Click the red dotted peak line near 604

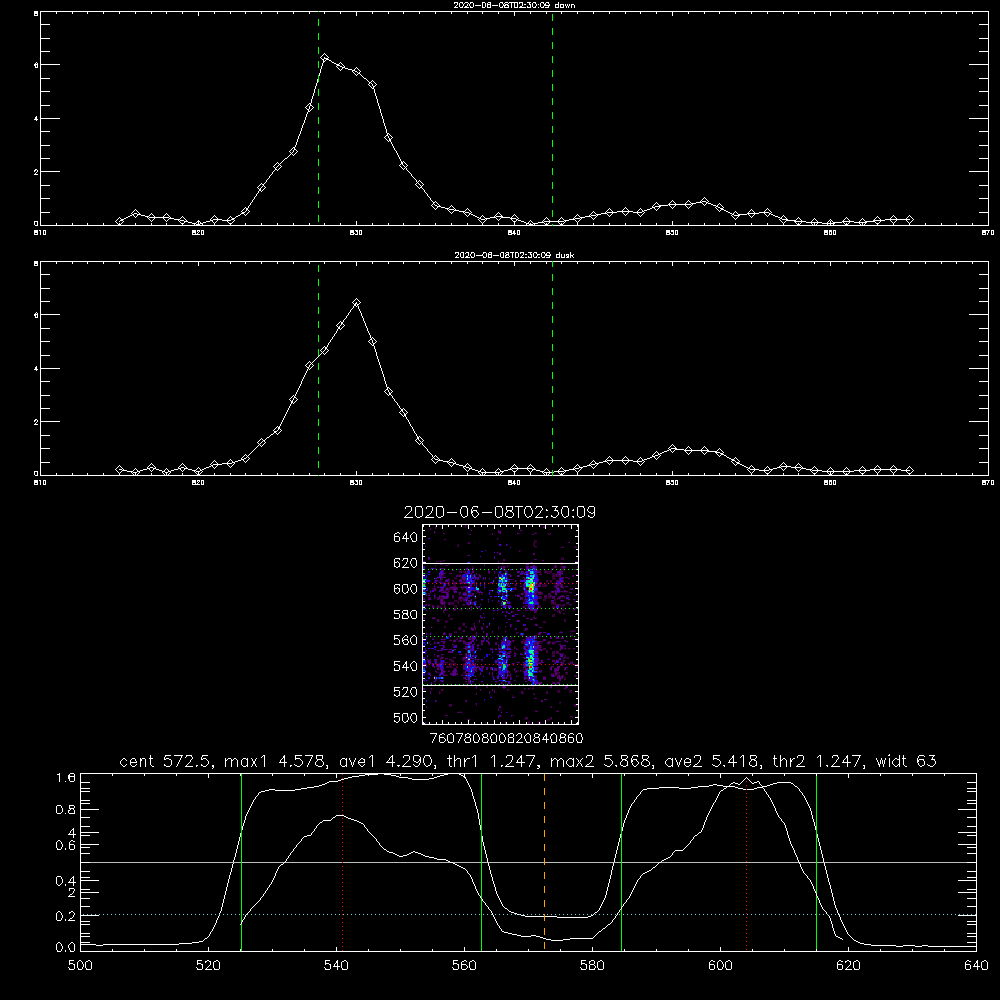tap(746, 862)
